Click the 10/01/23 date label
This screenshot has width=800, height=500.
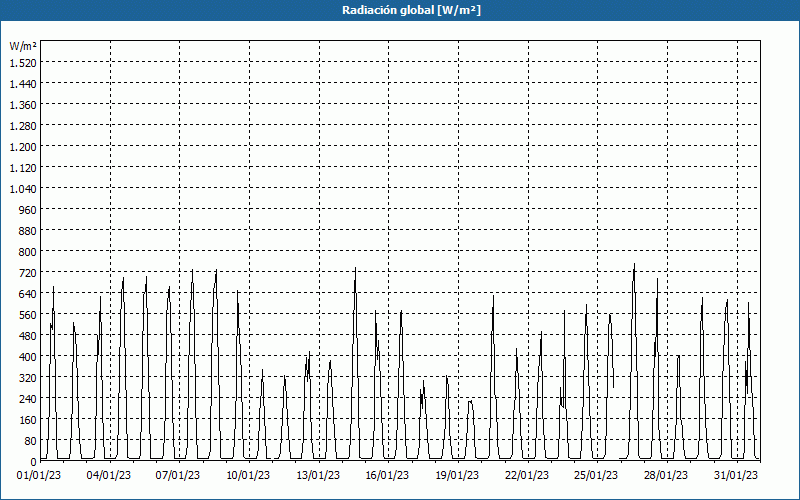pyautogui.click(x=248, y=476)
